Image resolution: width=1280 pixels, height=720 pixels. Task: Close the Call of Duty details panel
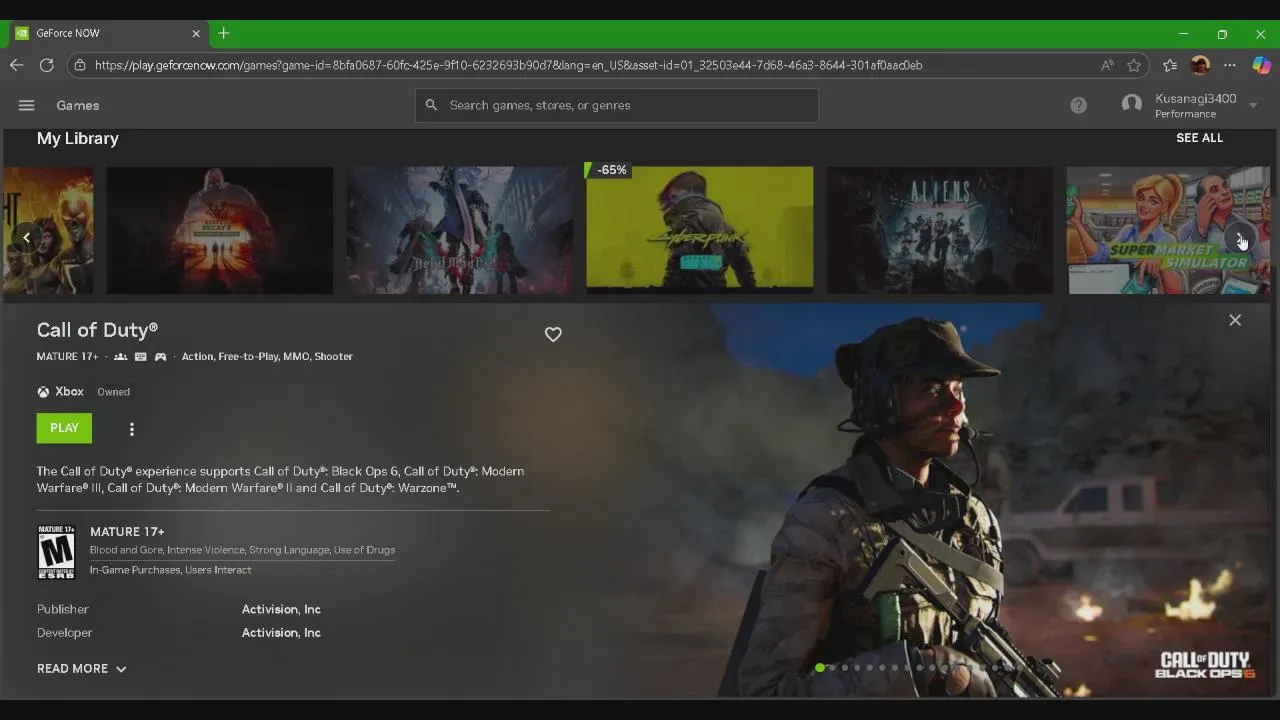1235,320
